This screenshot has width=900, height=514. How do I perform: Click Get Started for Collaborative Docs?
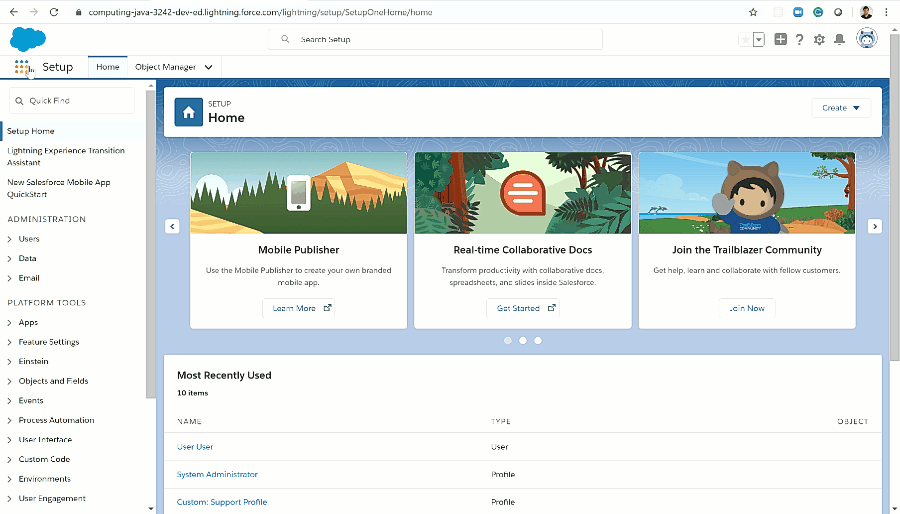(522, 308)
